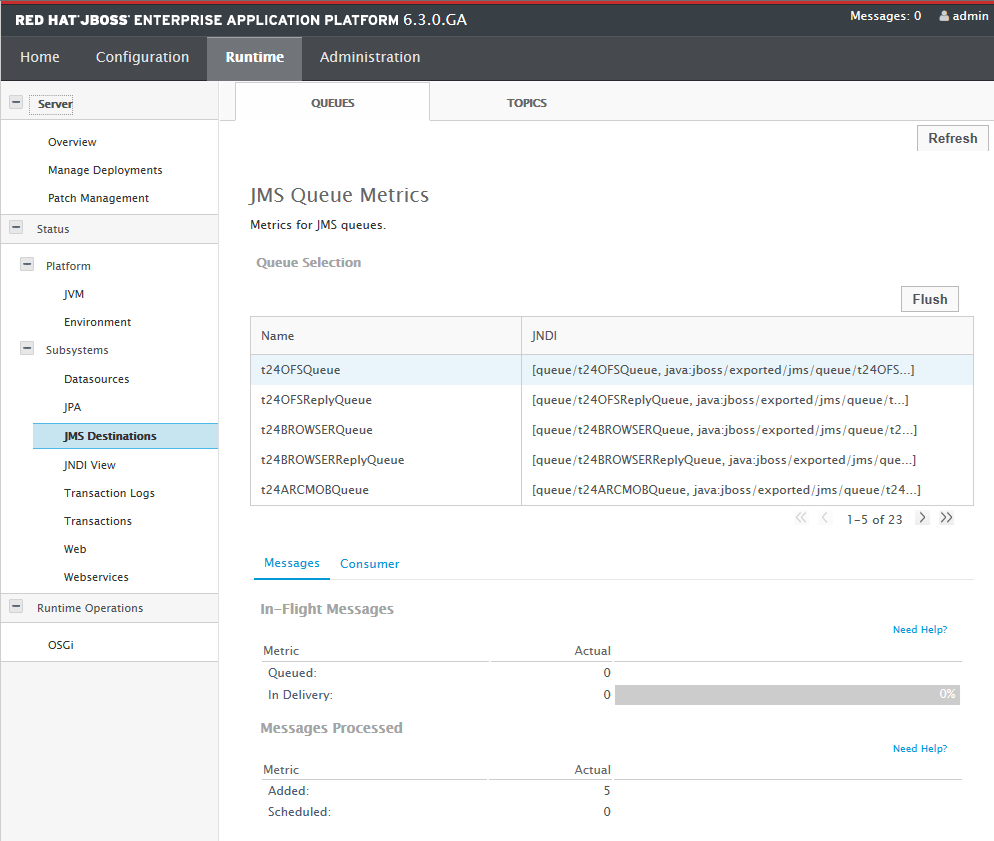Jump to the last page of queues
Image resolution: width=994 pixels, height=841 pixels.
[x=946, y=518]
